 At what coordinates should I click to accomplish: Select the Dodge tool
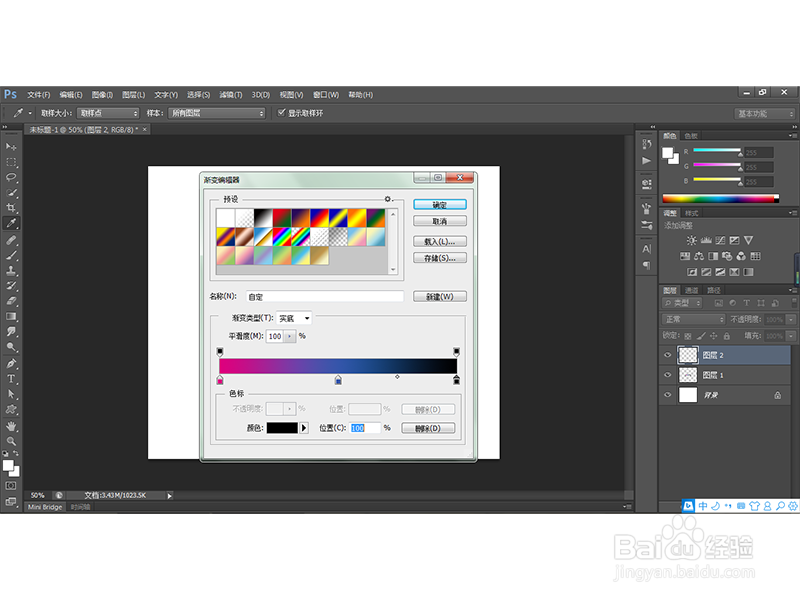point(11,347)
